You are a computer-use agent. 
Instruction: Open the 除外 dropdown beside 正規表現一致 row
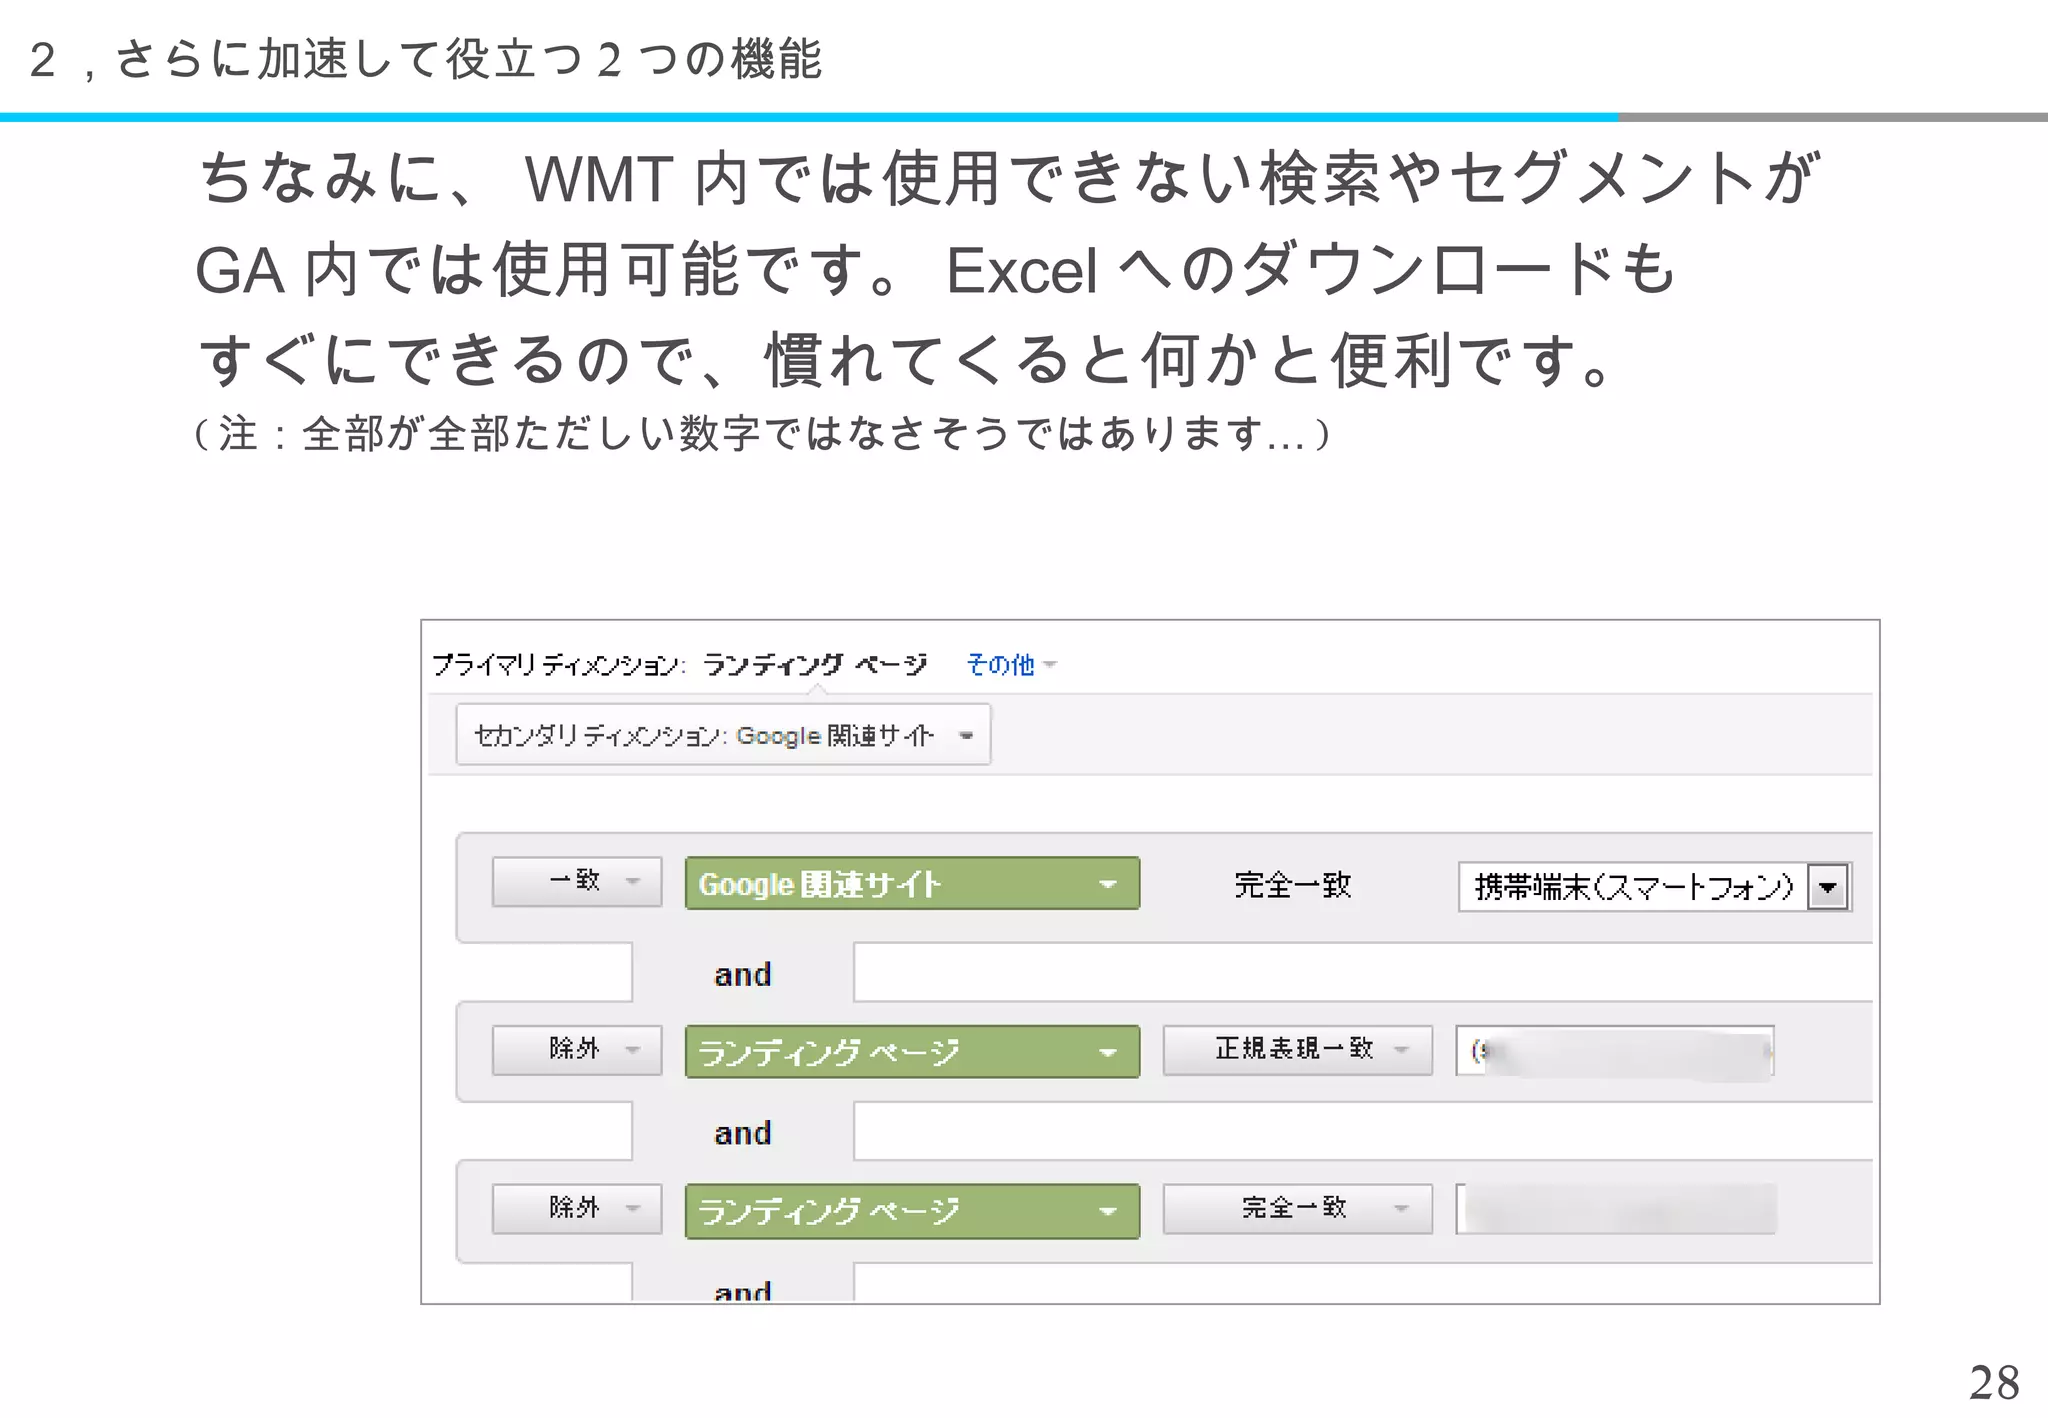pyautogui.click(x=577, y=1049)
